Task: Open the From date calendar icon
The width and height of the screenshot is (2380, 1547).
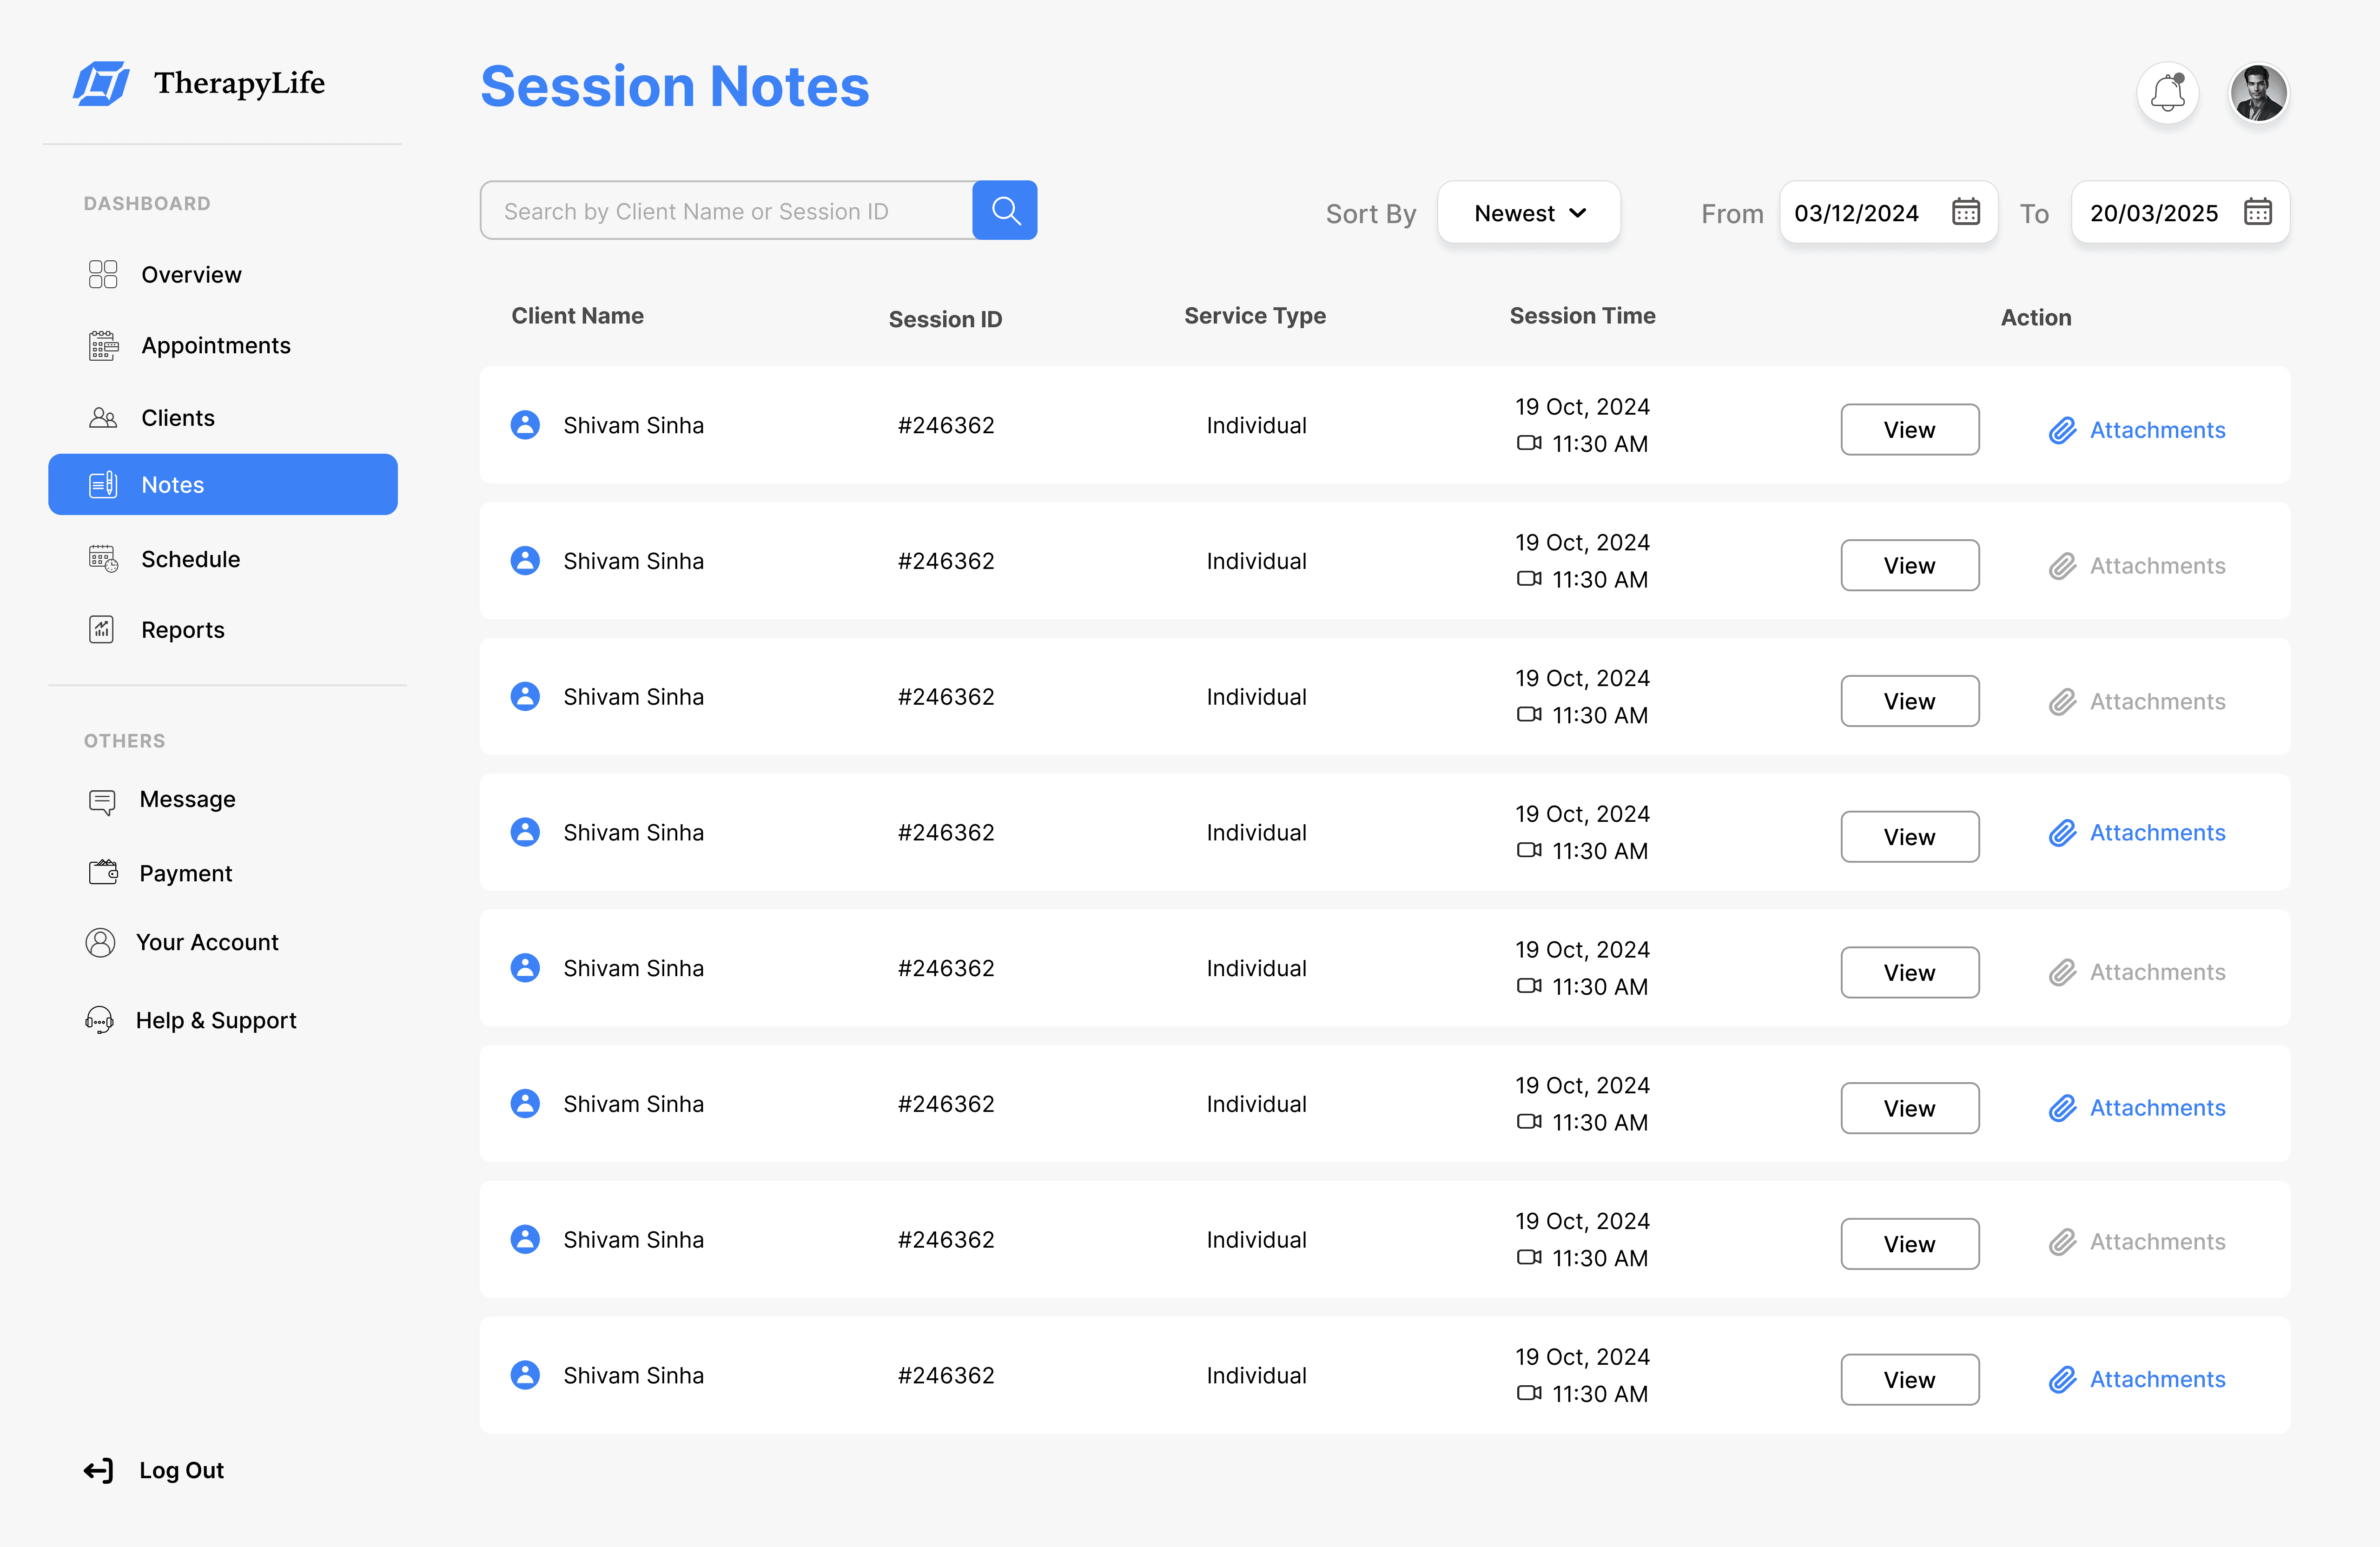Action: [1965, 212]
